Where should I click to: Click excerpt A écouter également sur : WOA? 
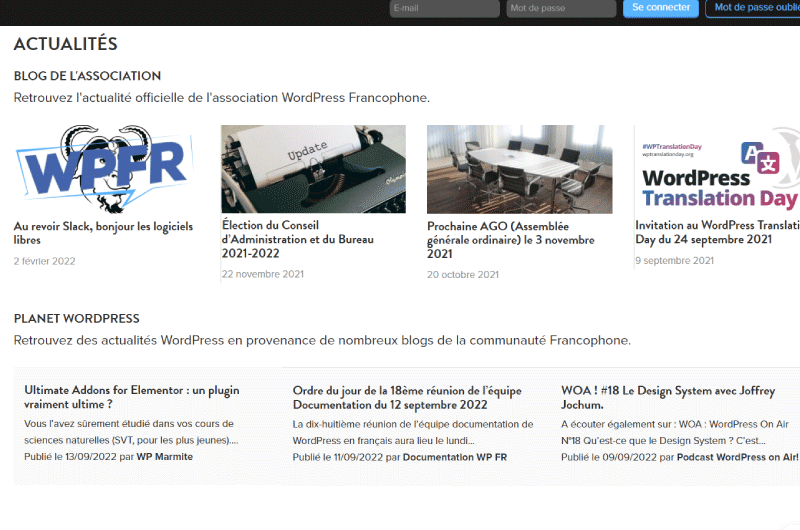point(675,432)
